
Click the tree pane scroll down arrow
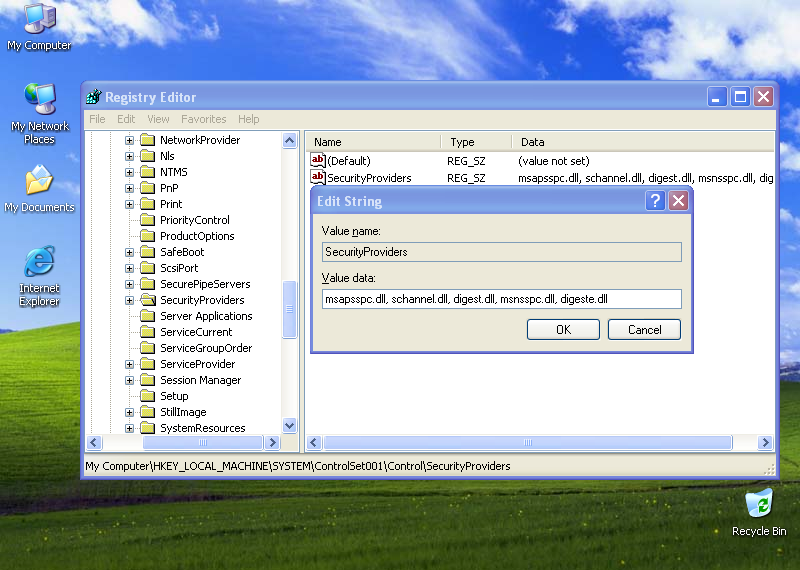coord(289,425)
